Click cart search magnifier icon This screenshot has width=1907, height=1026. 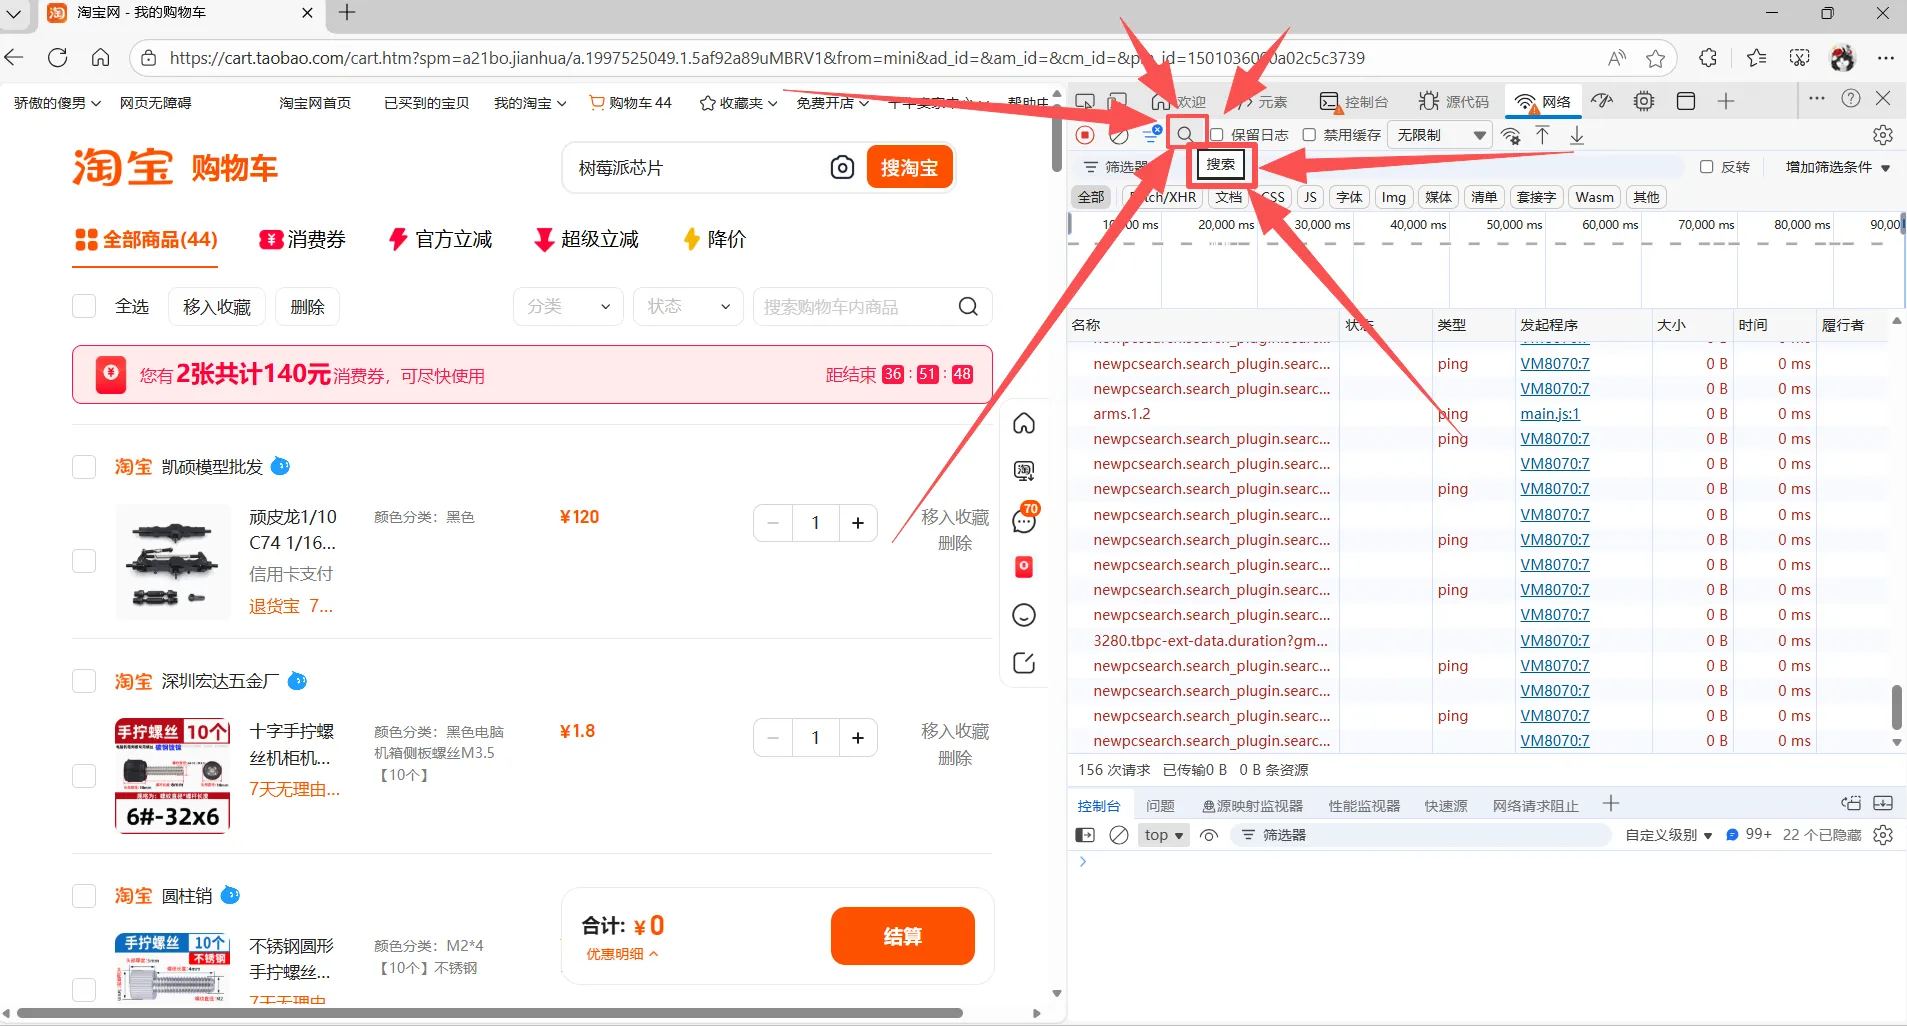click(x=968, y=306)
